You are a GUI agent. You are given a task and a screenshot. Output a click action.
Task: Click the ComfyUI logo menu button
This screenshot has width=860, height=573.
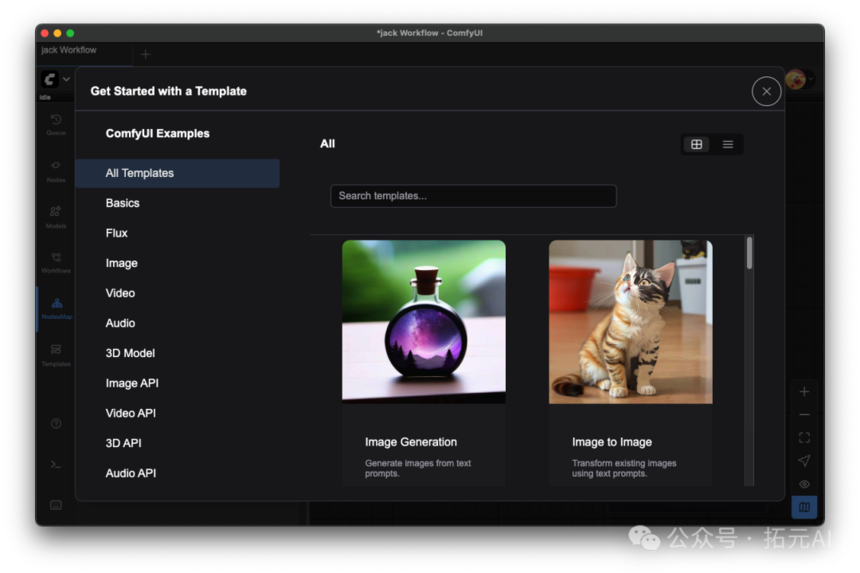(50, 79)
